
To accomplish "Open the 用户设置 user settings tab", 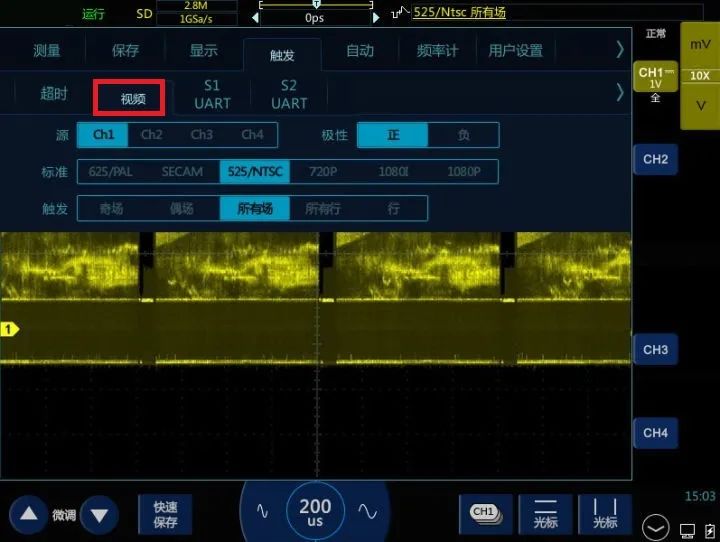I will [x=516, y=50].
